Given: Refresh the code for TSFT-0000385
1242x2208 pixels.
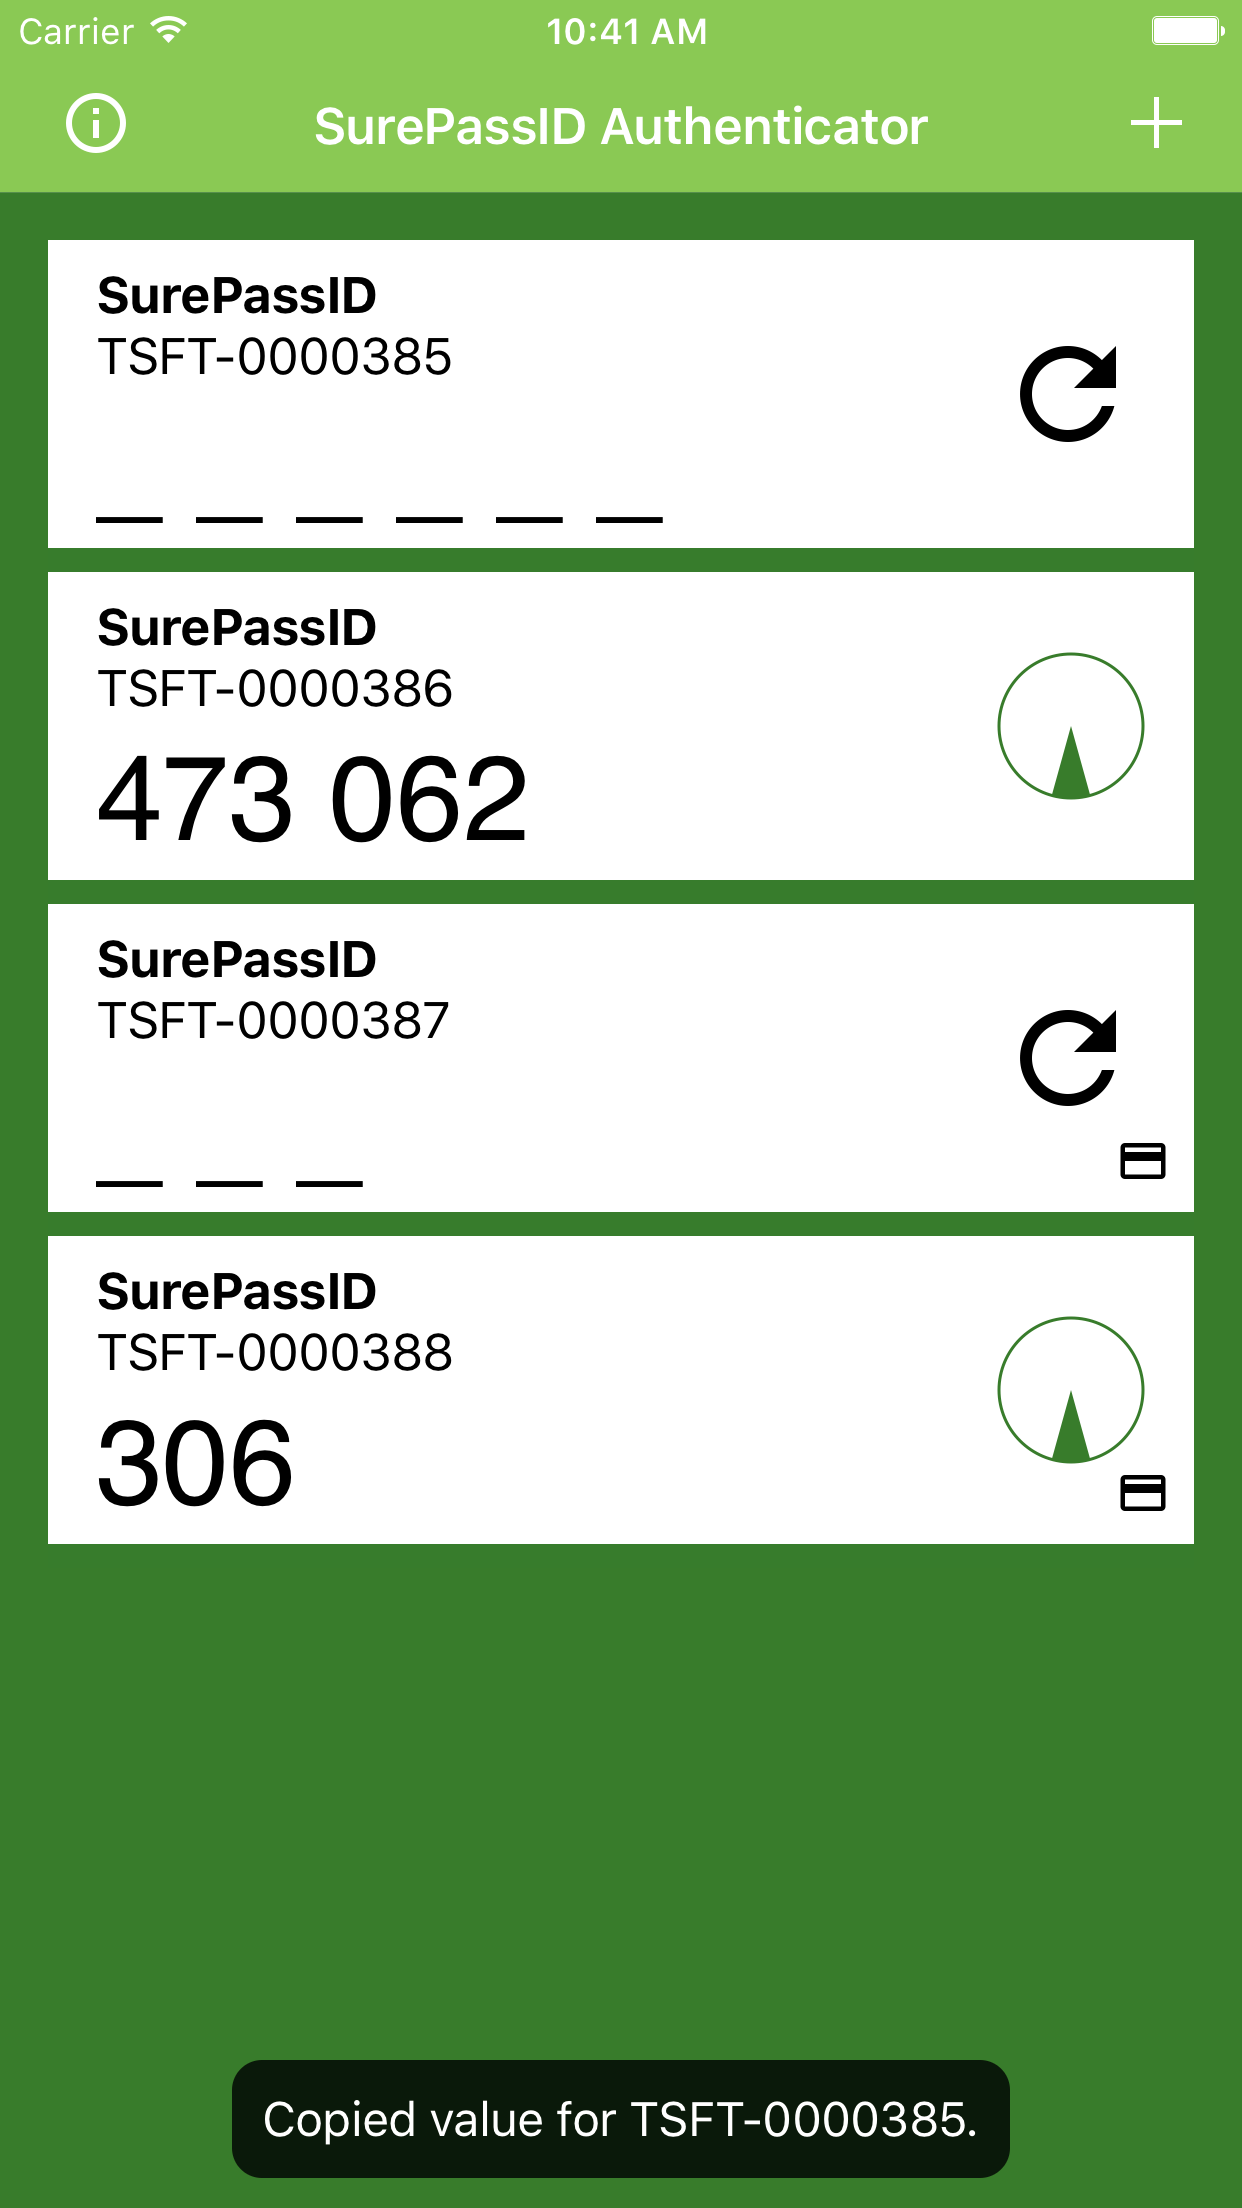Looking at the screenshot, I should (1069, 394).
